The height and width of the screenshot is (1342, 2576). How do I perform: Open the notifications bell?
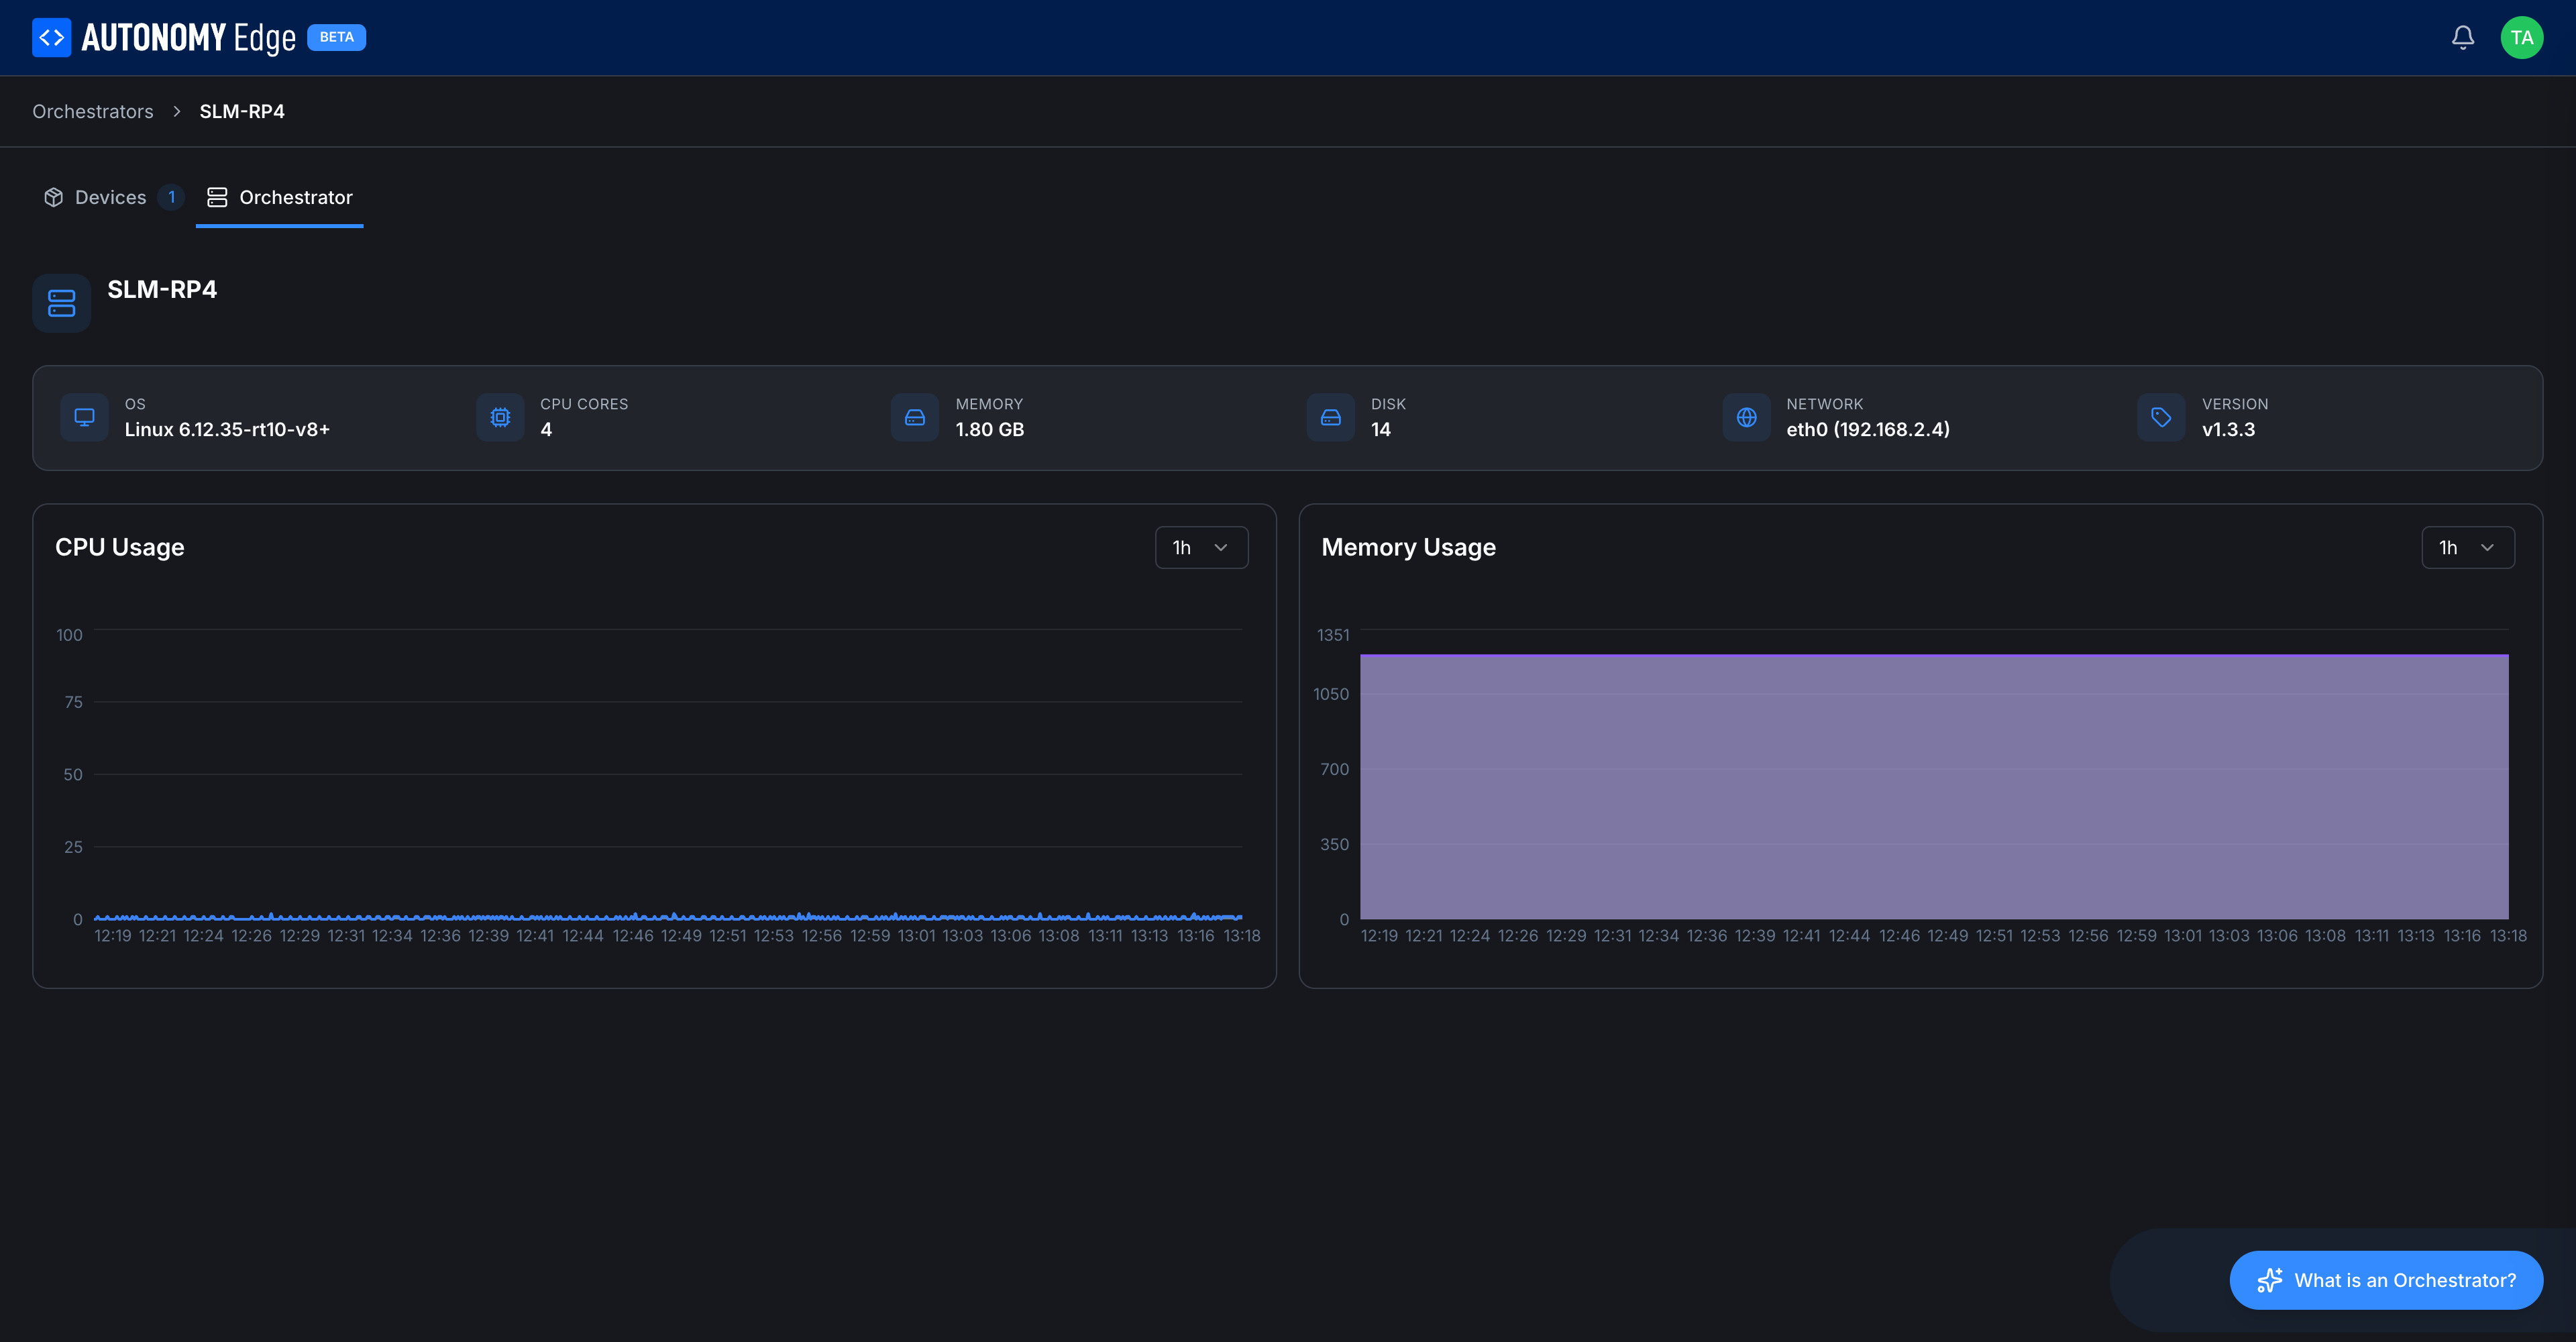pos(2463,38)
